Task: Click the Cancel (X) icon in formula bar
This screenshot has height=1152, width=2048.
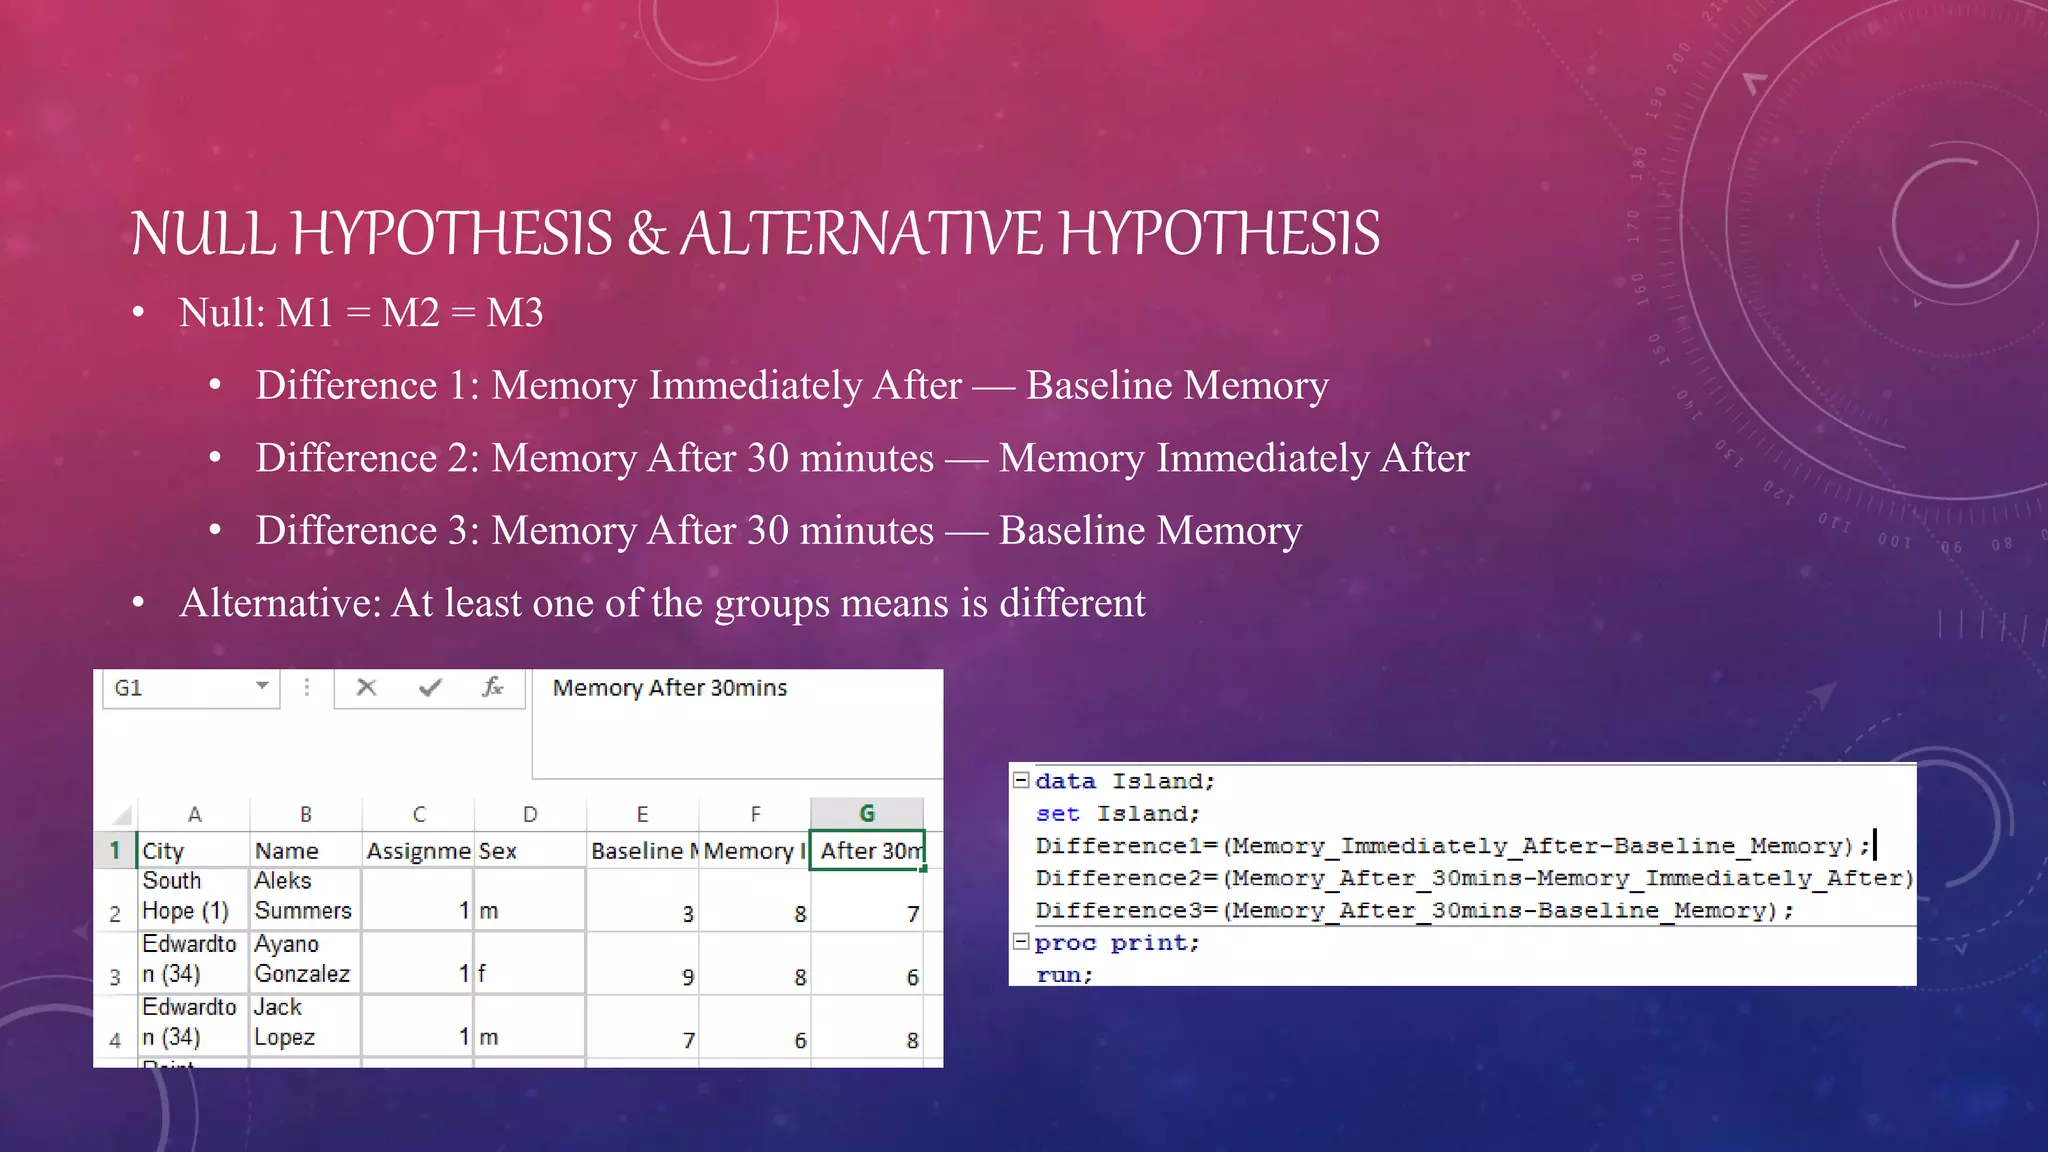Action: click(x=366, y=687)
